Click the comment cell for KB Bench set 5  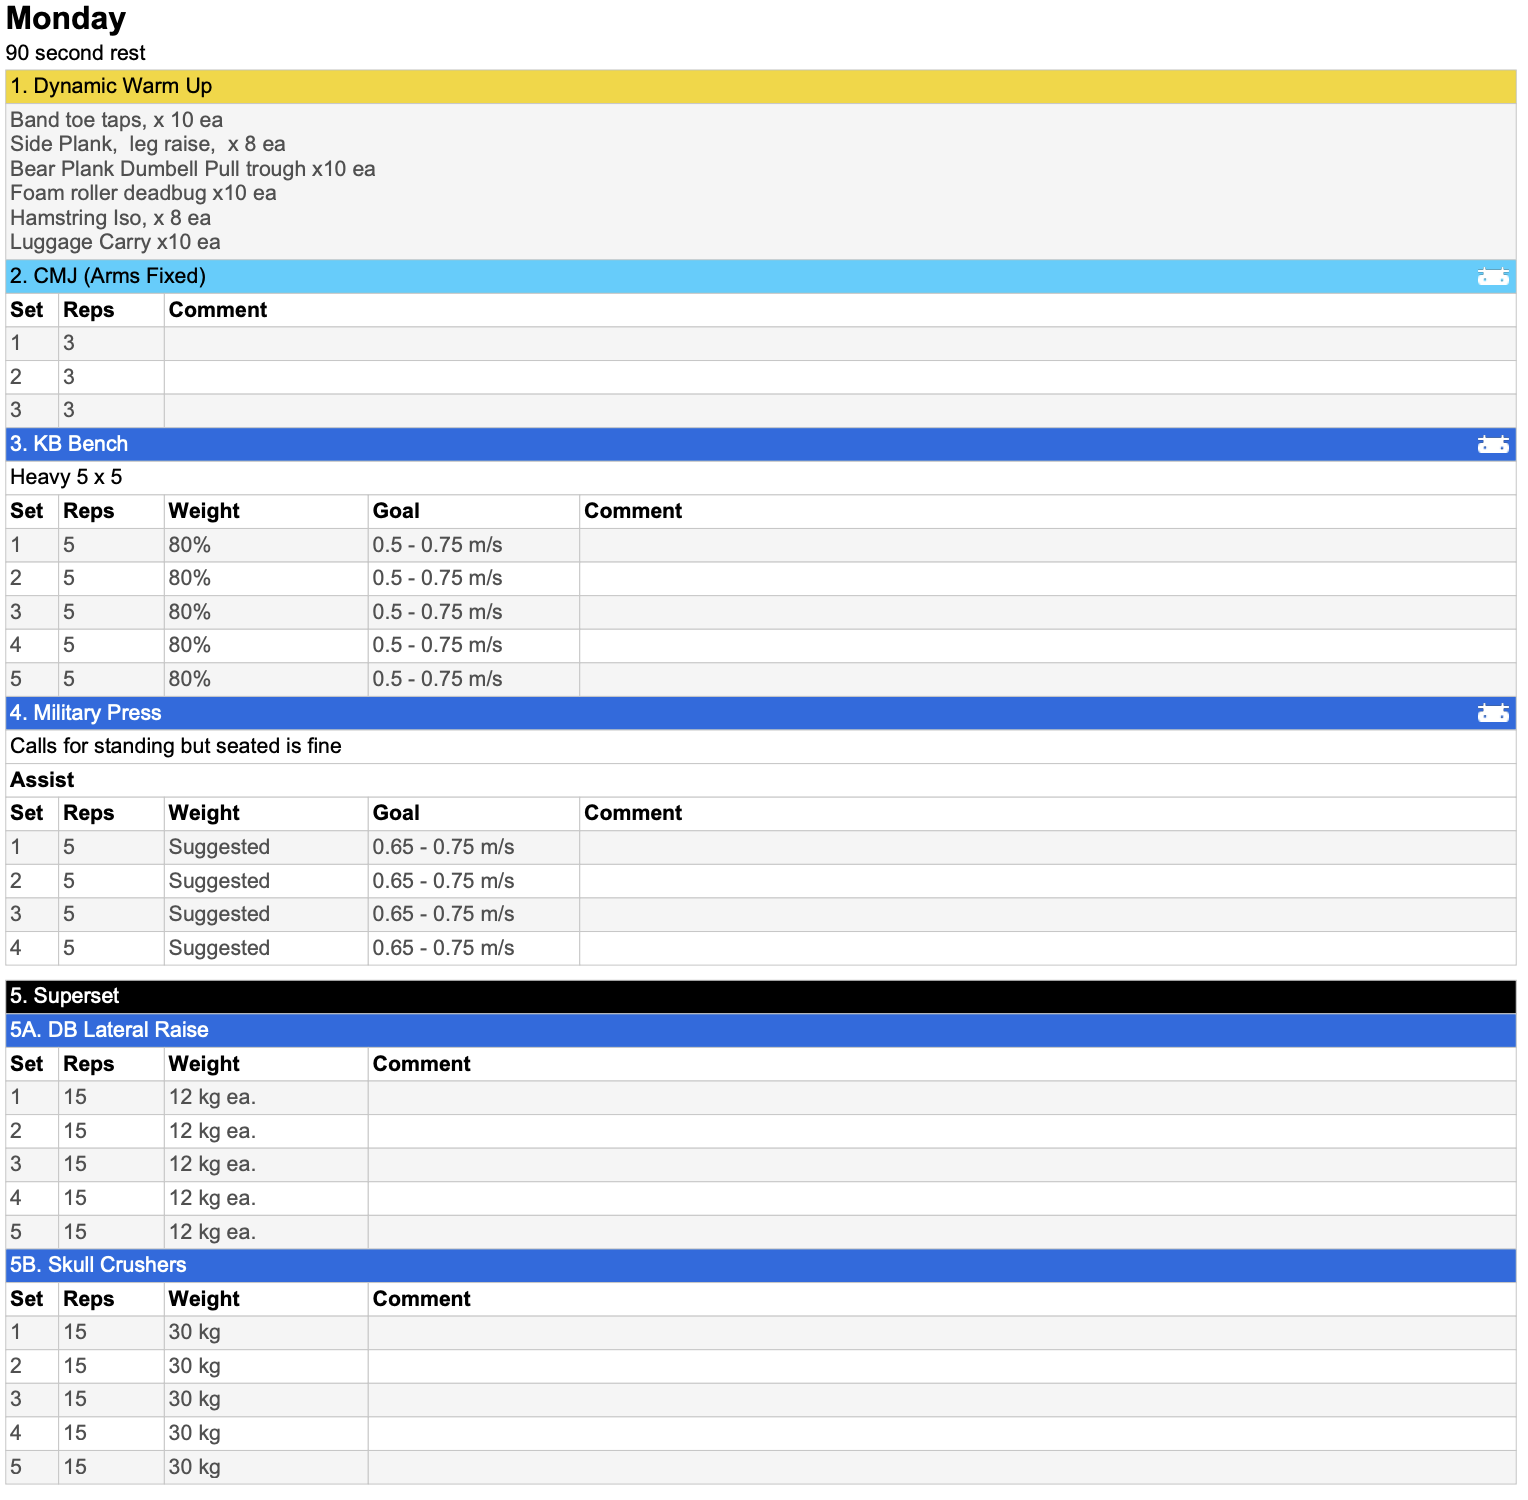[x=1048, y=679]
